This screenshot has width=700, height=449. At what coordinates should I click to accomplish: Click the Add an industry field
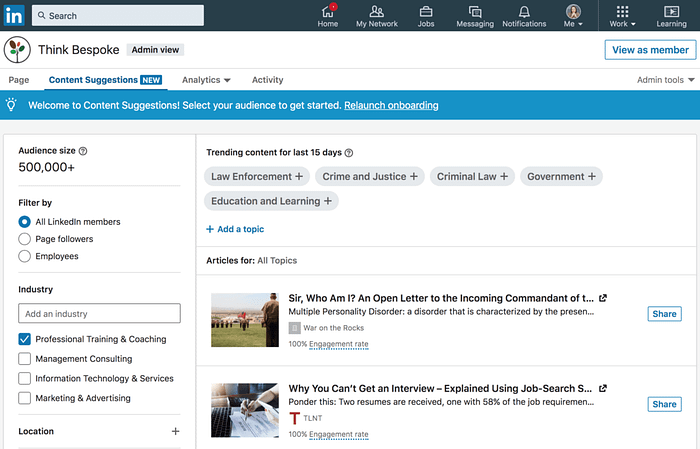pos(100,313)
